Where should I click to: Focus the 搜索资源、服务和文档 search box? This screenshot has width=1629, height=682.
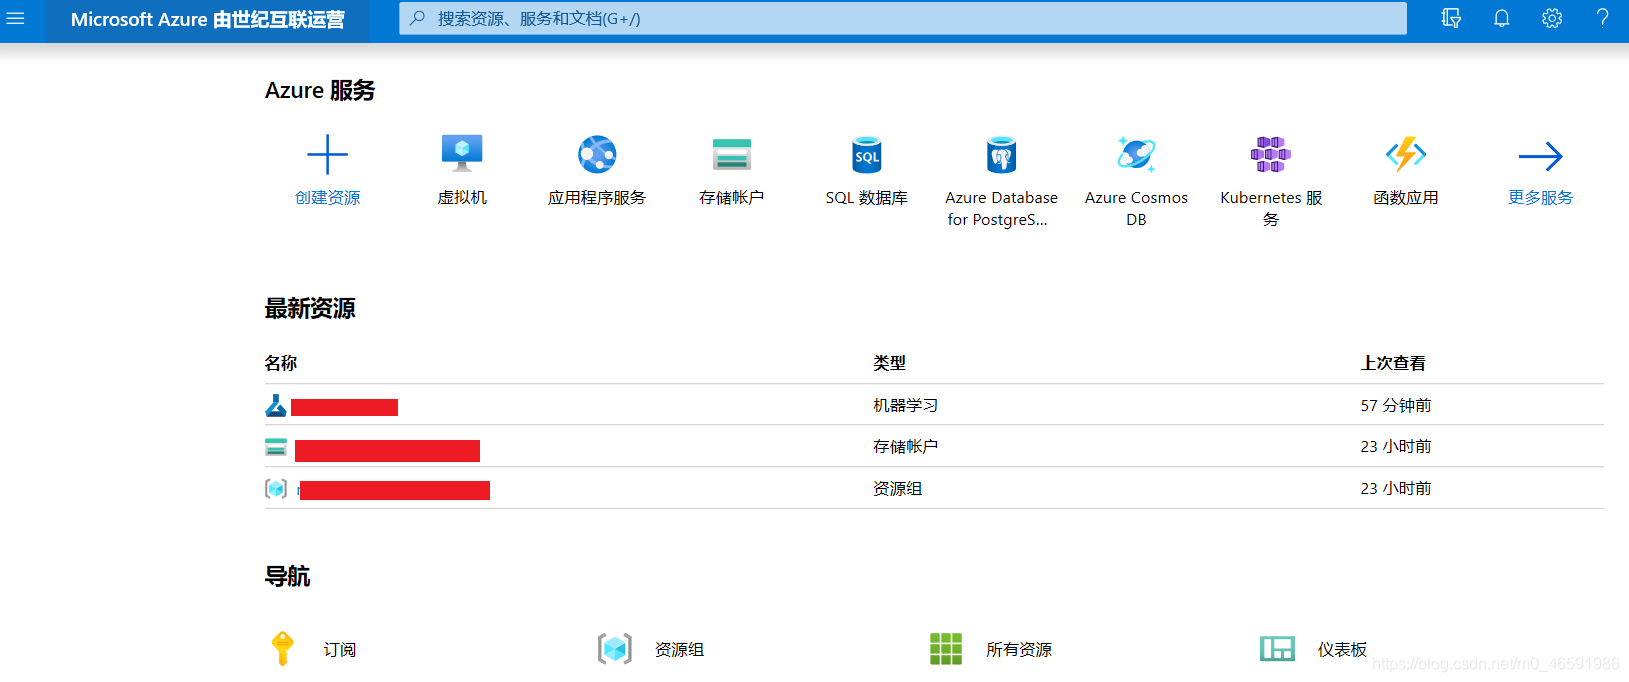(903, 18)
